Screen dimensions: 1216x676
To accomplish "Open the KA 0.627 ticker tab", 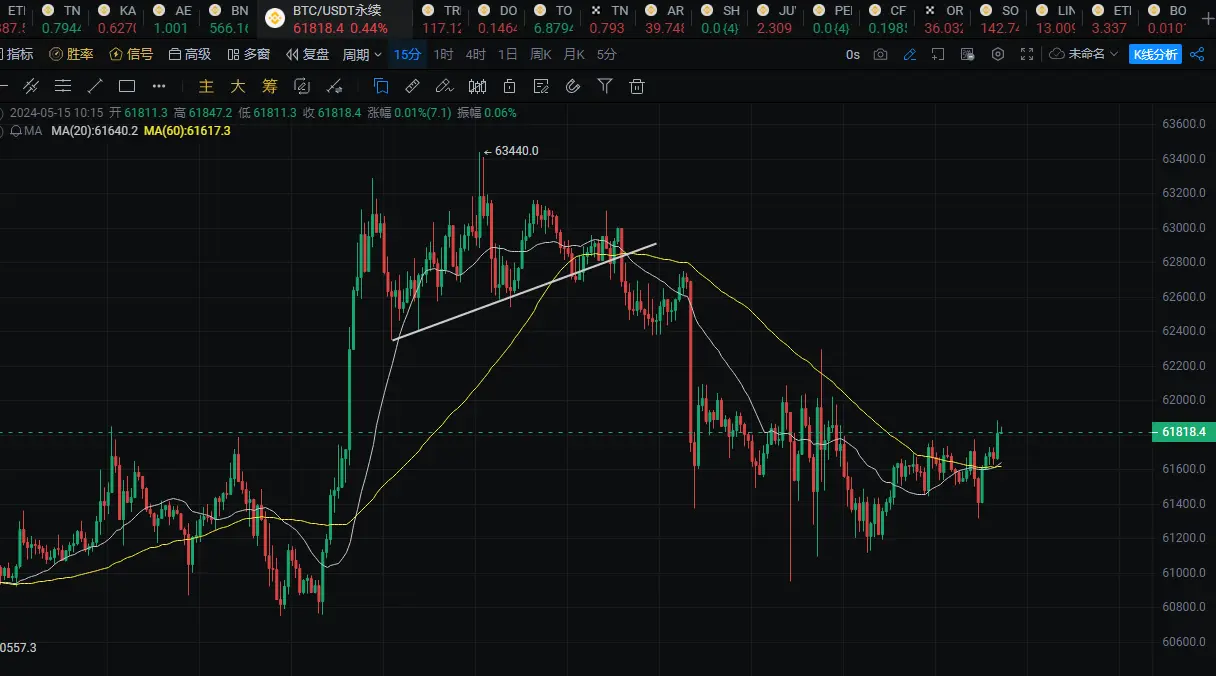I will pyautogui.click(x=118, y=18).
